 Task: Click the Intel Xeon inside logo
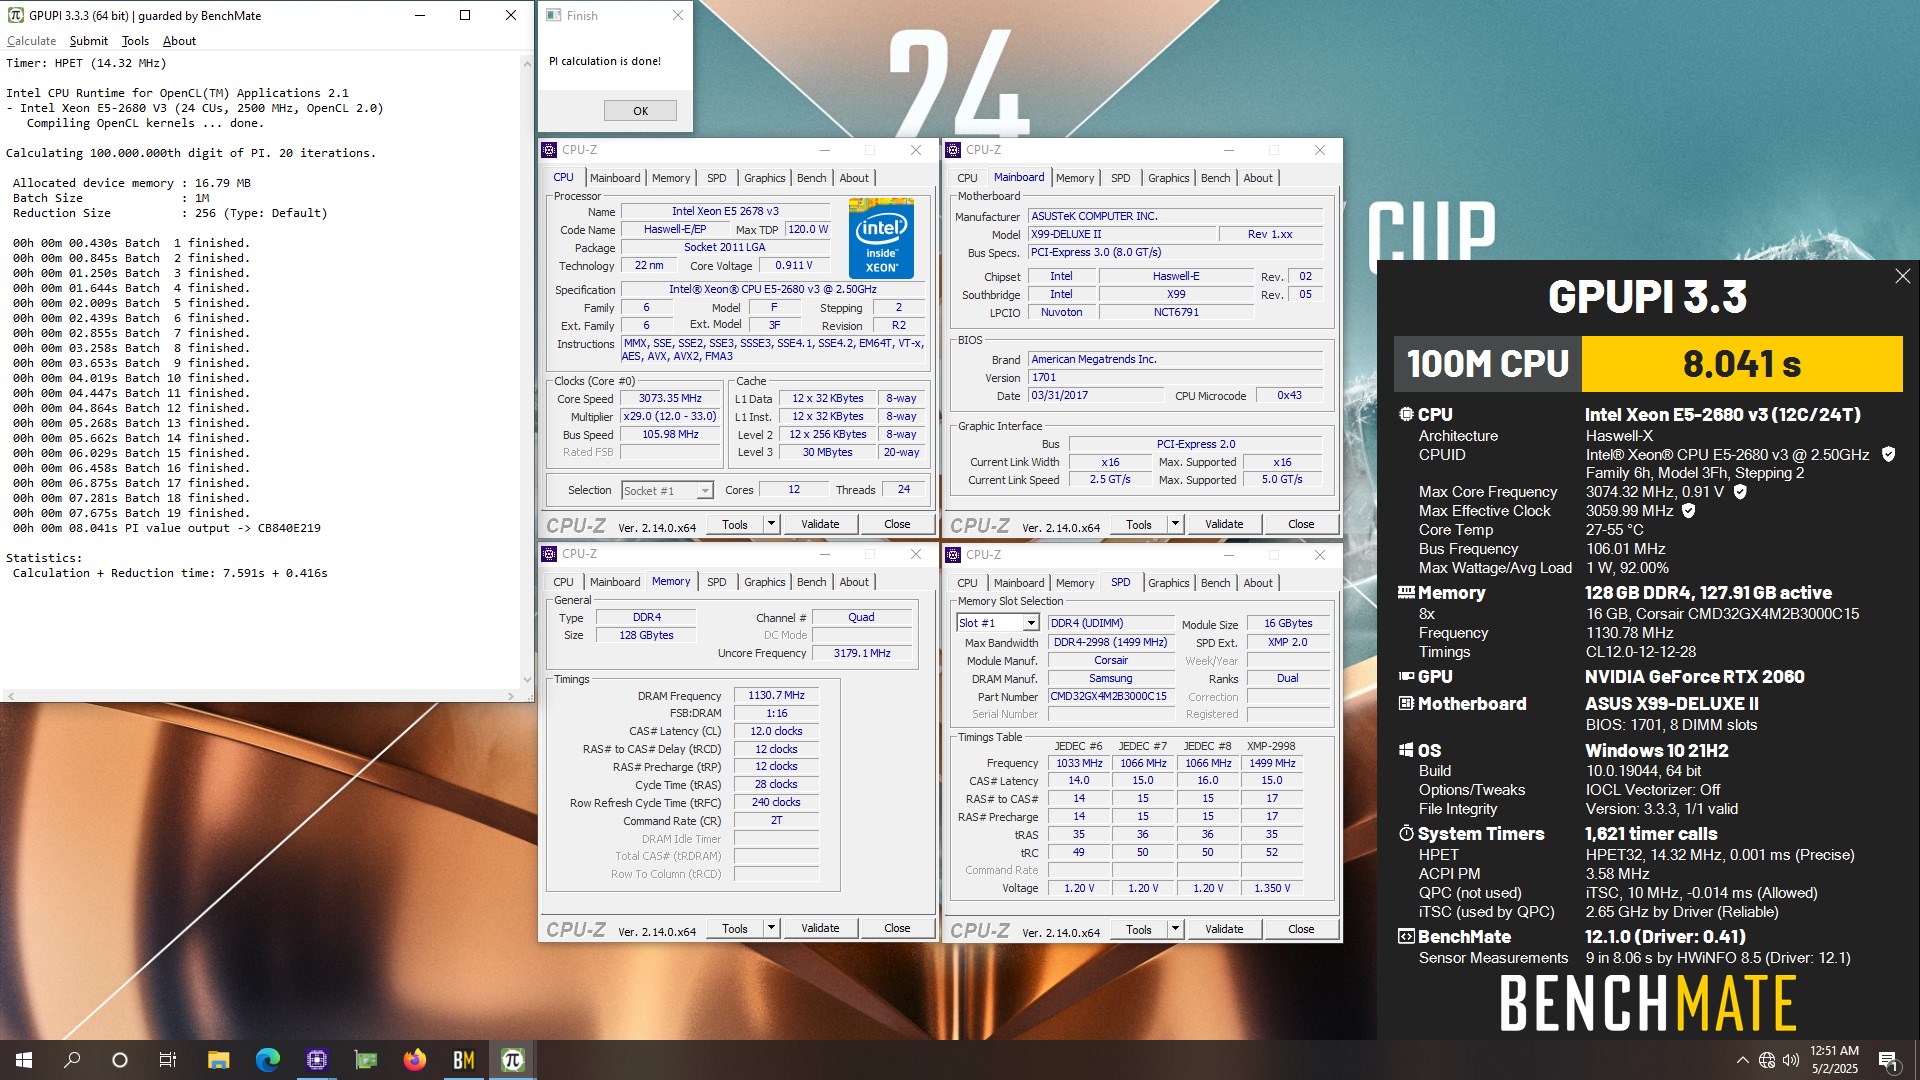[x=881, y=238]
